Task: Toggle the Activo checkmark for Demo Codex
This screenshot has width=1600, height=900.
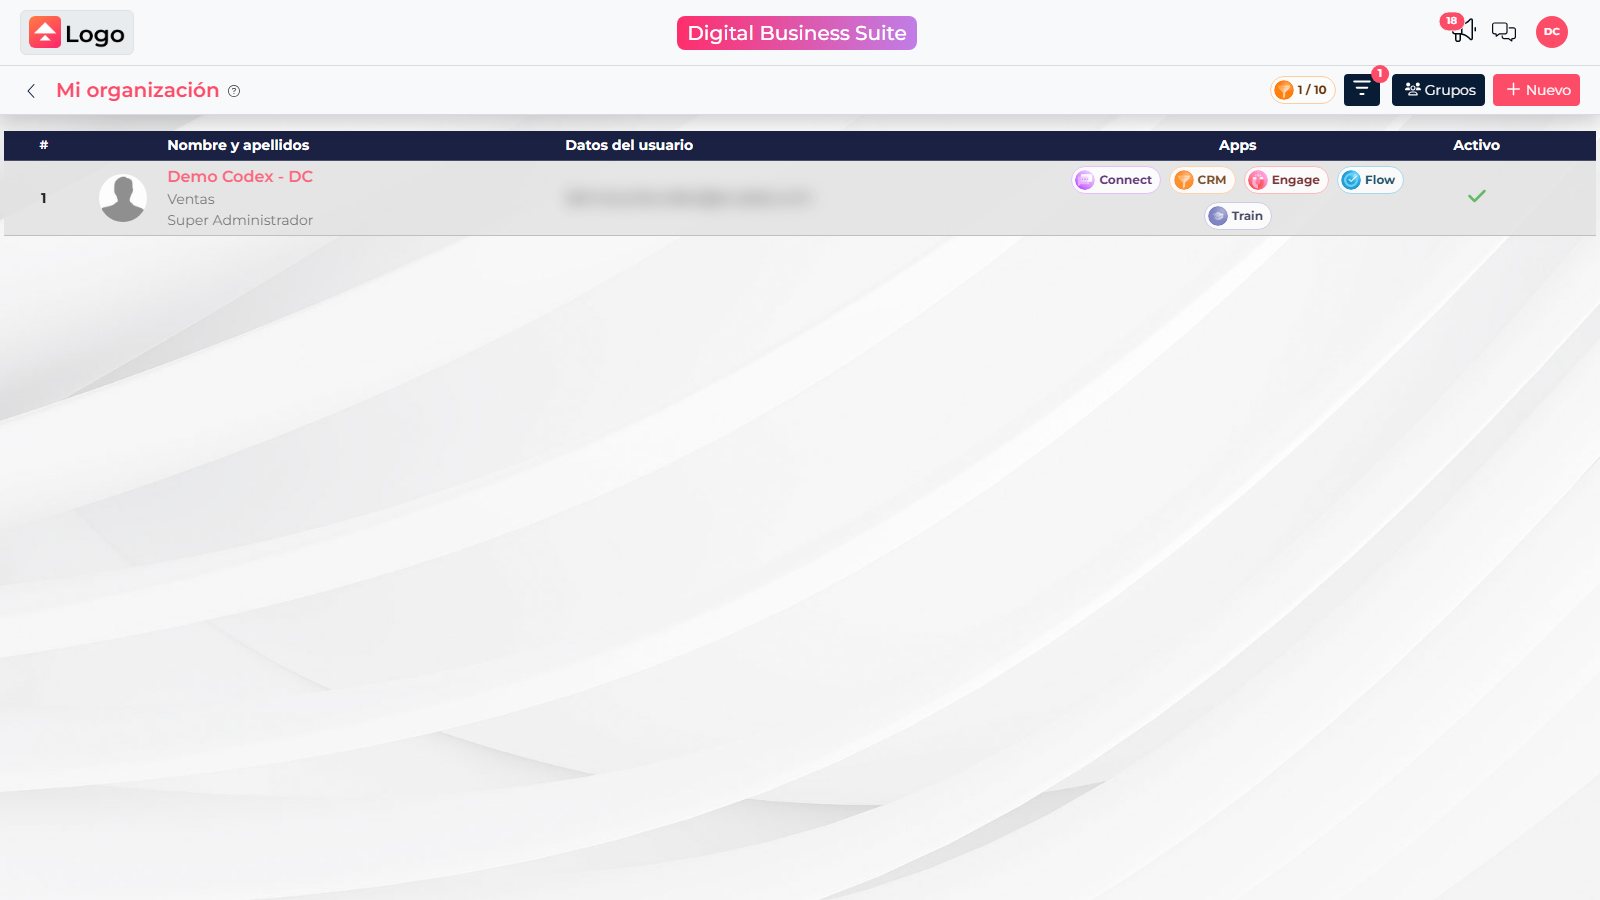Action: pyautogui.click(x=1477, y=196)
